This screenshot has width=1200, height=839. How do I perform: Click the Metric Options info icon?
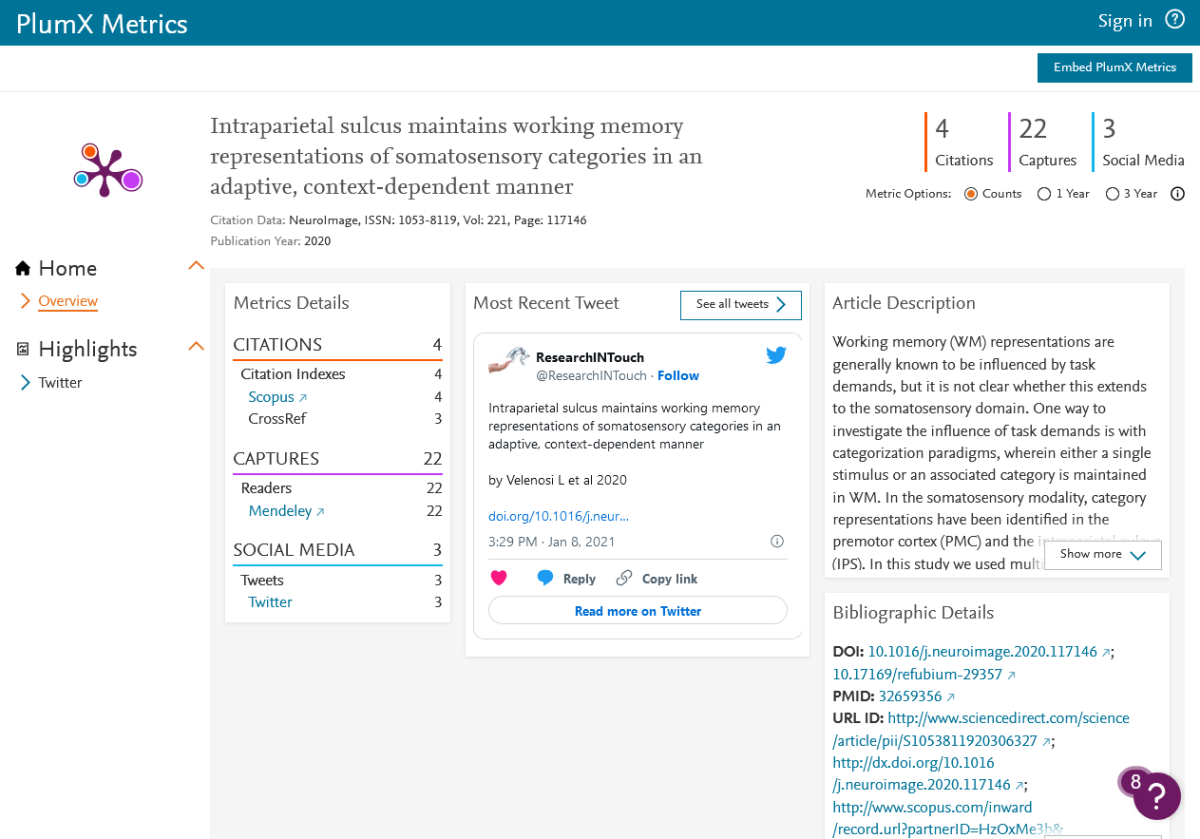click(1177, 194)
